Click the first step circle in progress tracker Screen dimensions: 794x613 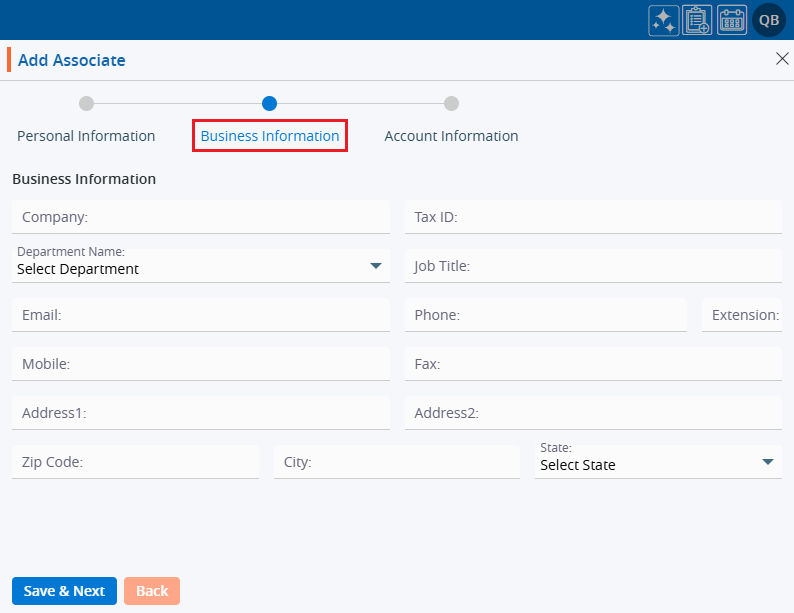point(86,103)
